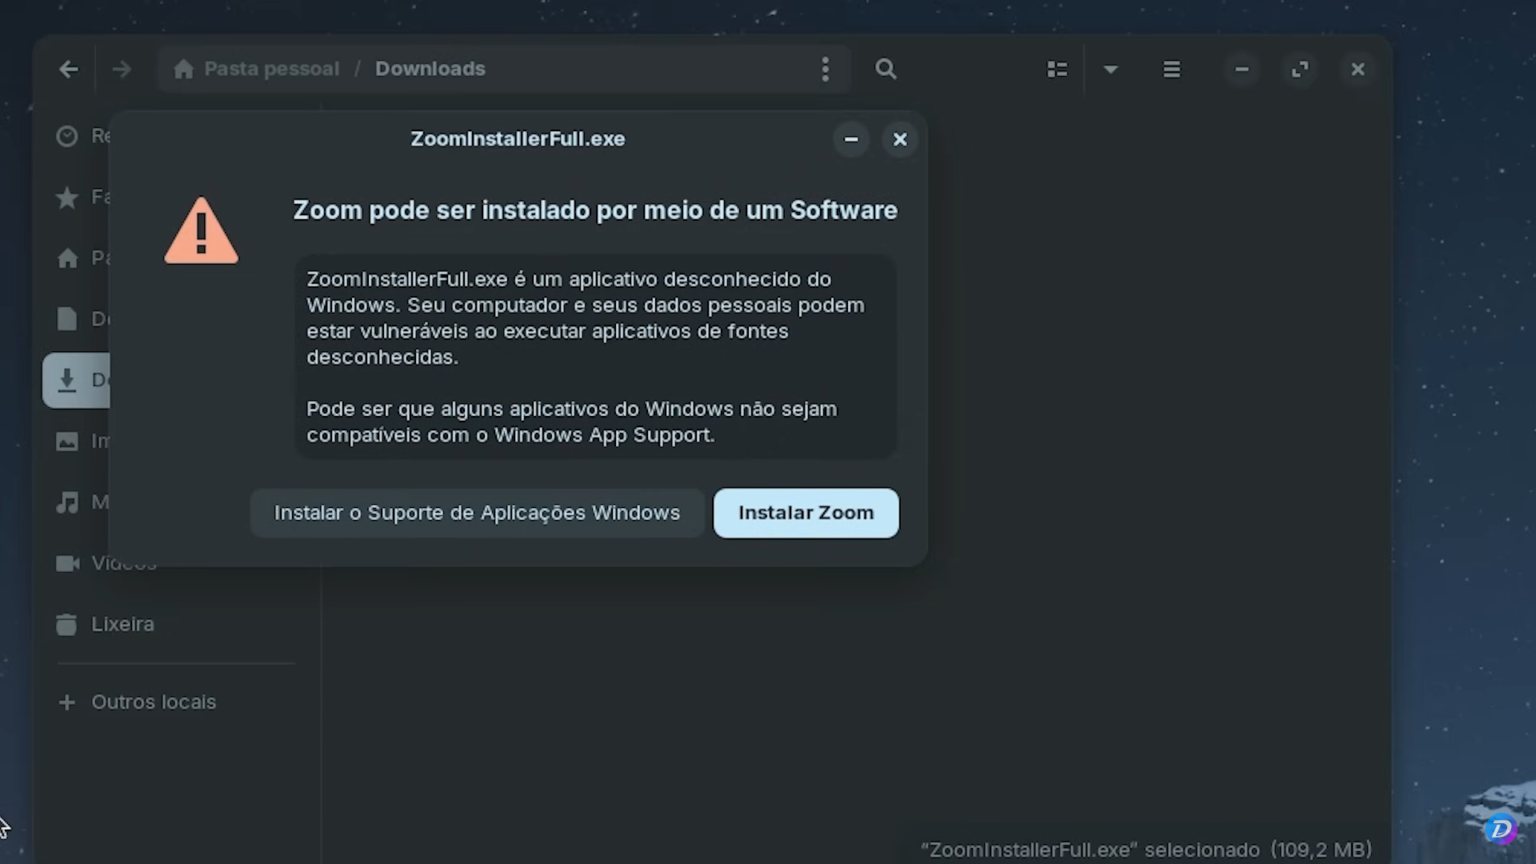Click the forward navigation arrow
The height and width of the screenshot is (864, 1536).
(121, 69)
